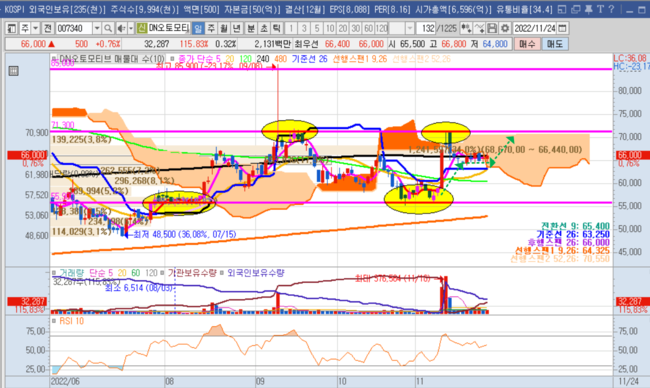Click the 외국인보유수량 legend label
Viewport: 650px width, 388px height.
click(255, 273)
